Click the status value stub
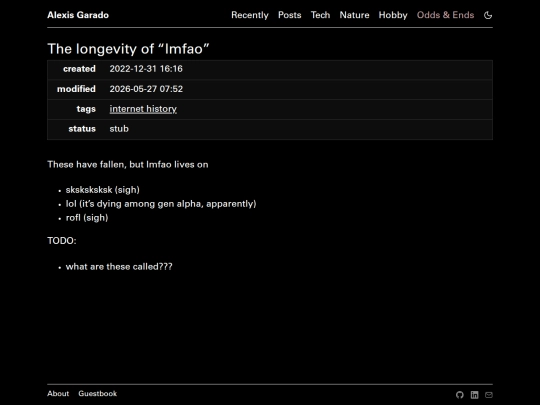This screenshot has height=405, width=540. click(x=119, y=129)
